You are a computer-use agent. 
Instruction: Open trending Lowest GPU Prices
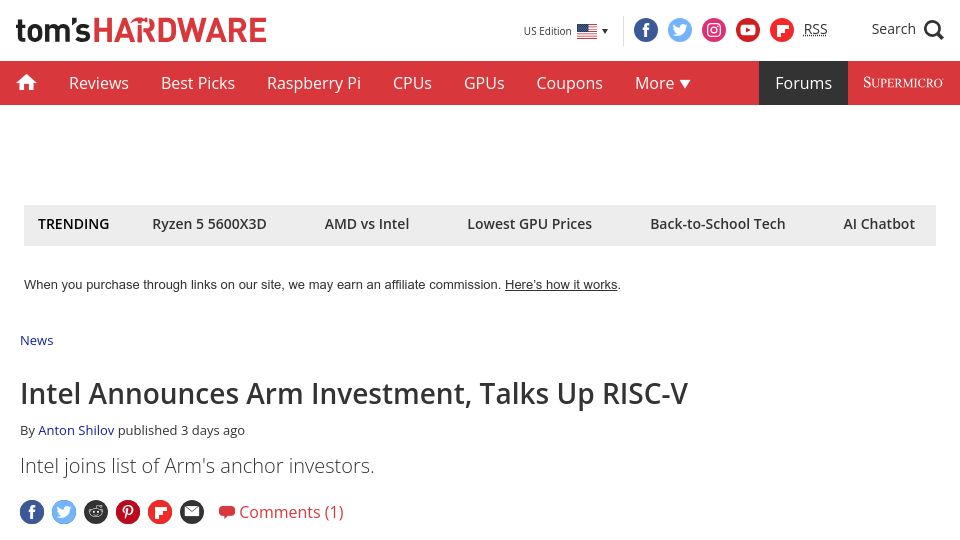(530, 224)
